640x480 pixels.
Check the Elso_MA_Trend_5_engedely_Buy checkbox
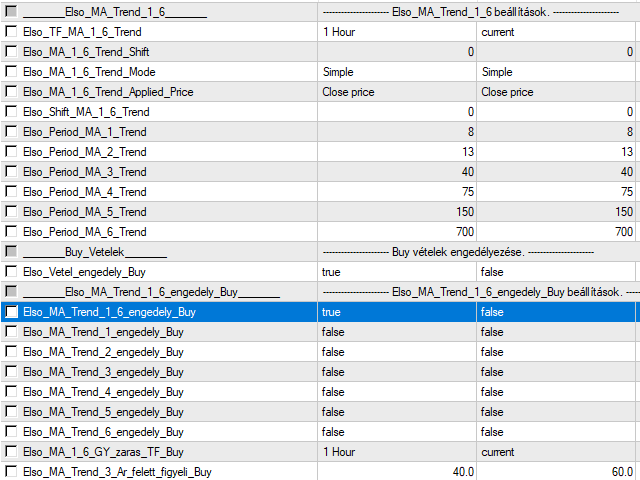coord(11,412)
